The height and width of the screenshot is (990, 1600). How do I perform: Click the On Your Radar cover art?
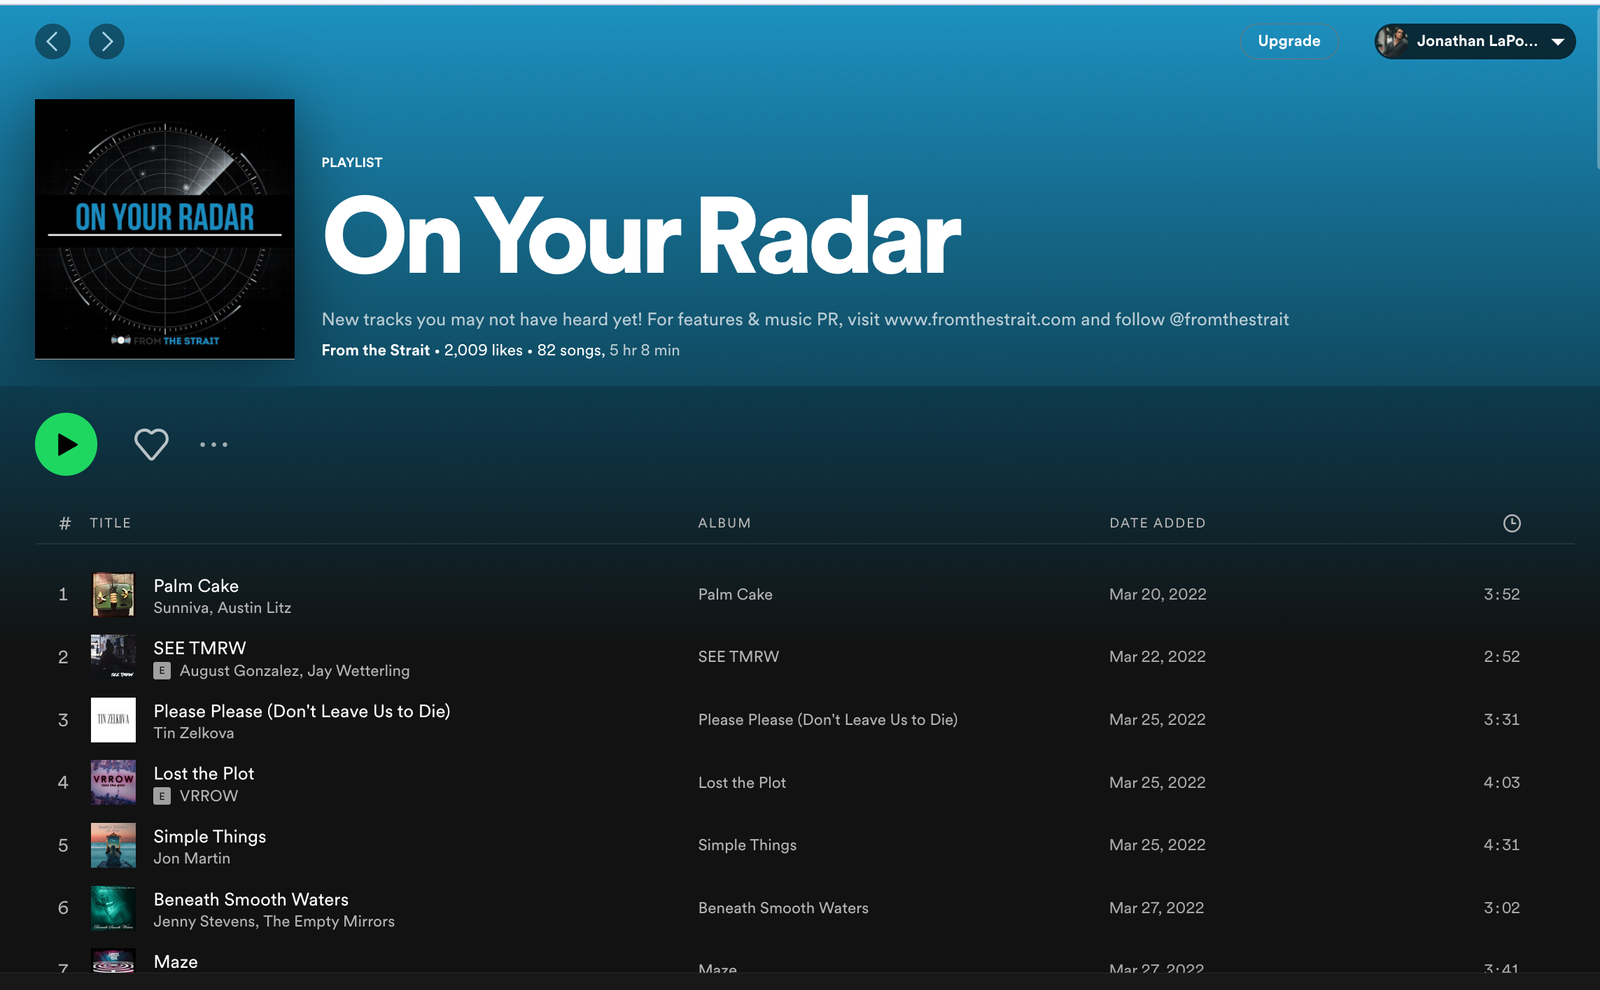pyautogui.click(x=165, y=229)
